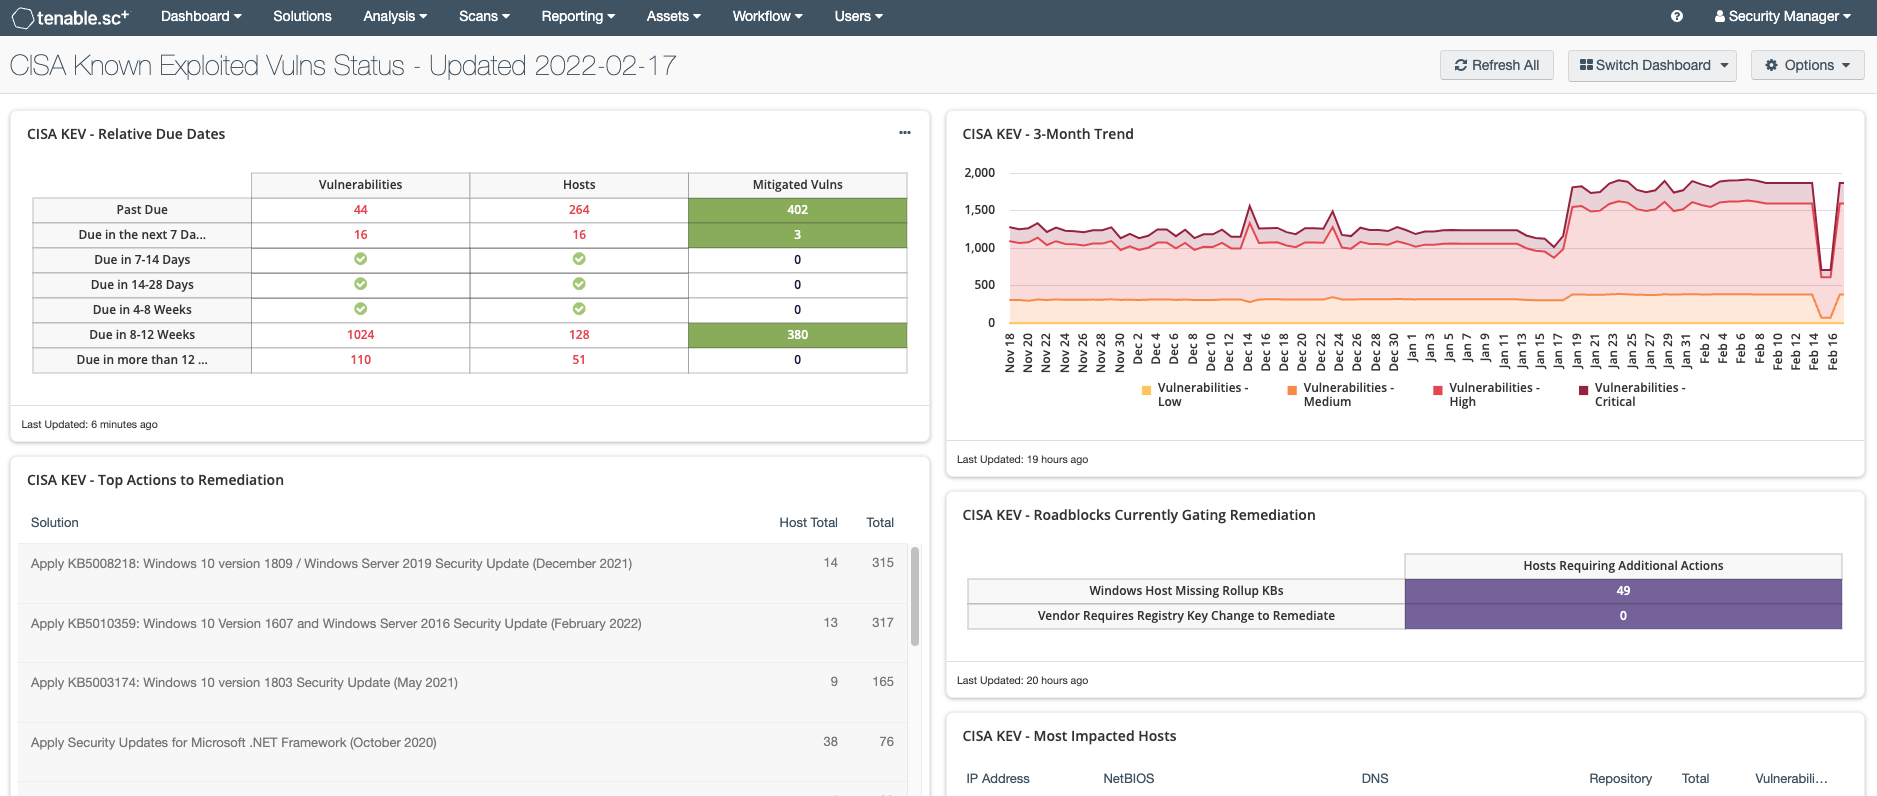Click green check for 7-14 Days Hosts
1877x796 pixels.
pyautogui.click(x=579, y=259)
